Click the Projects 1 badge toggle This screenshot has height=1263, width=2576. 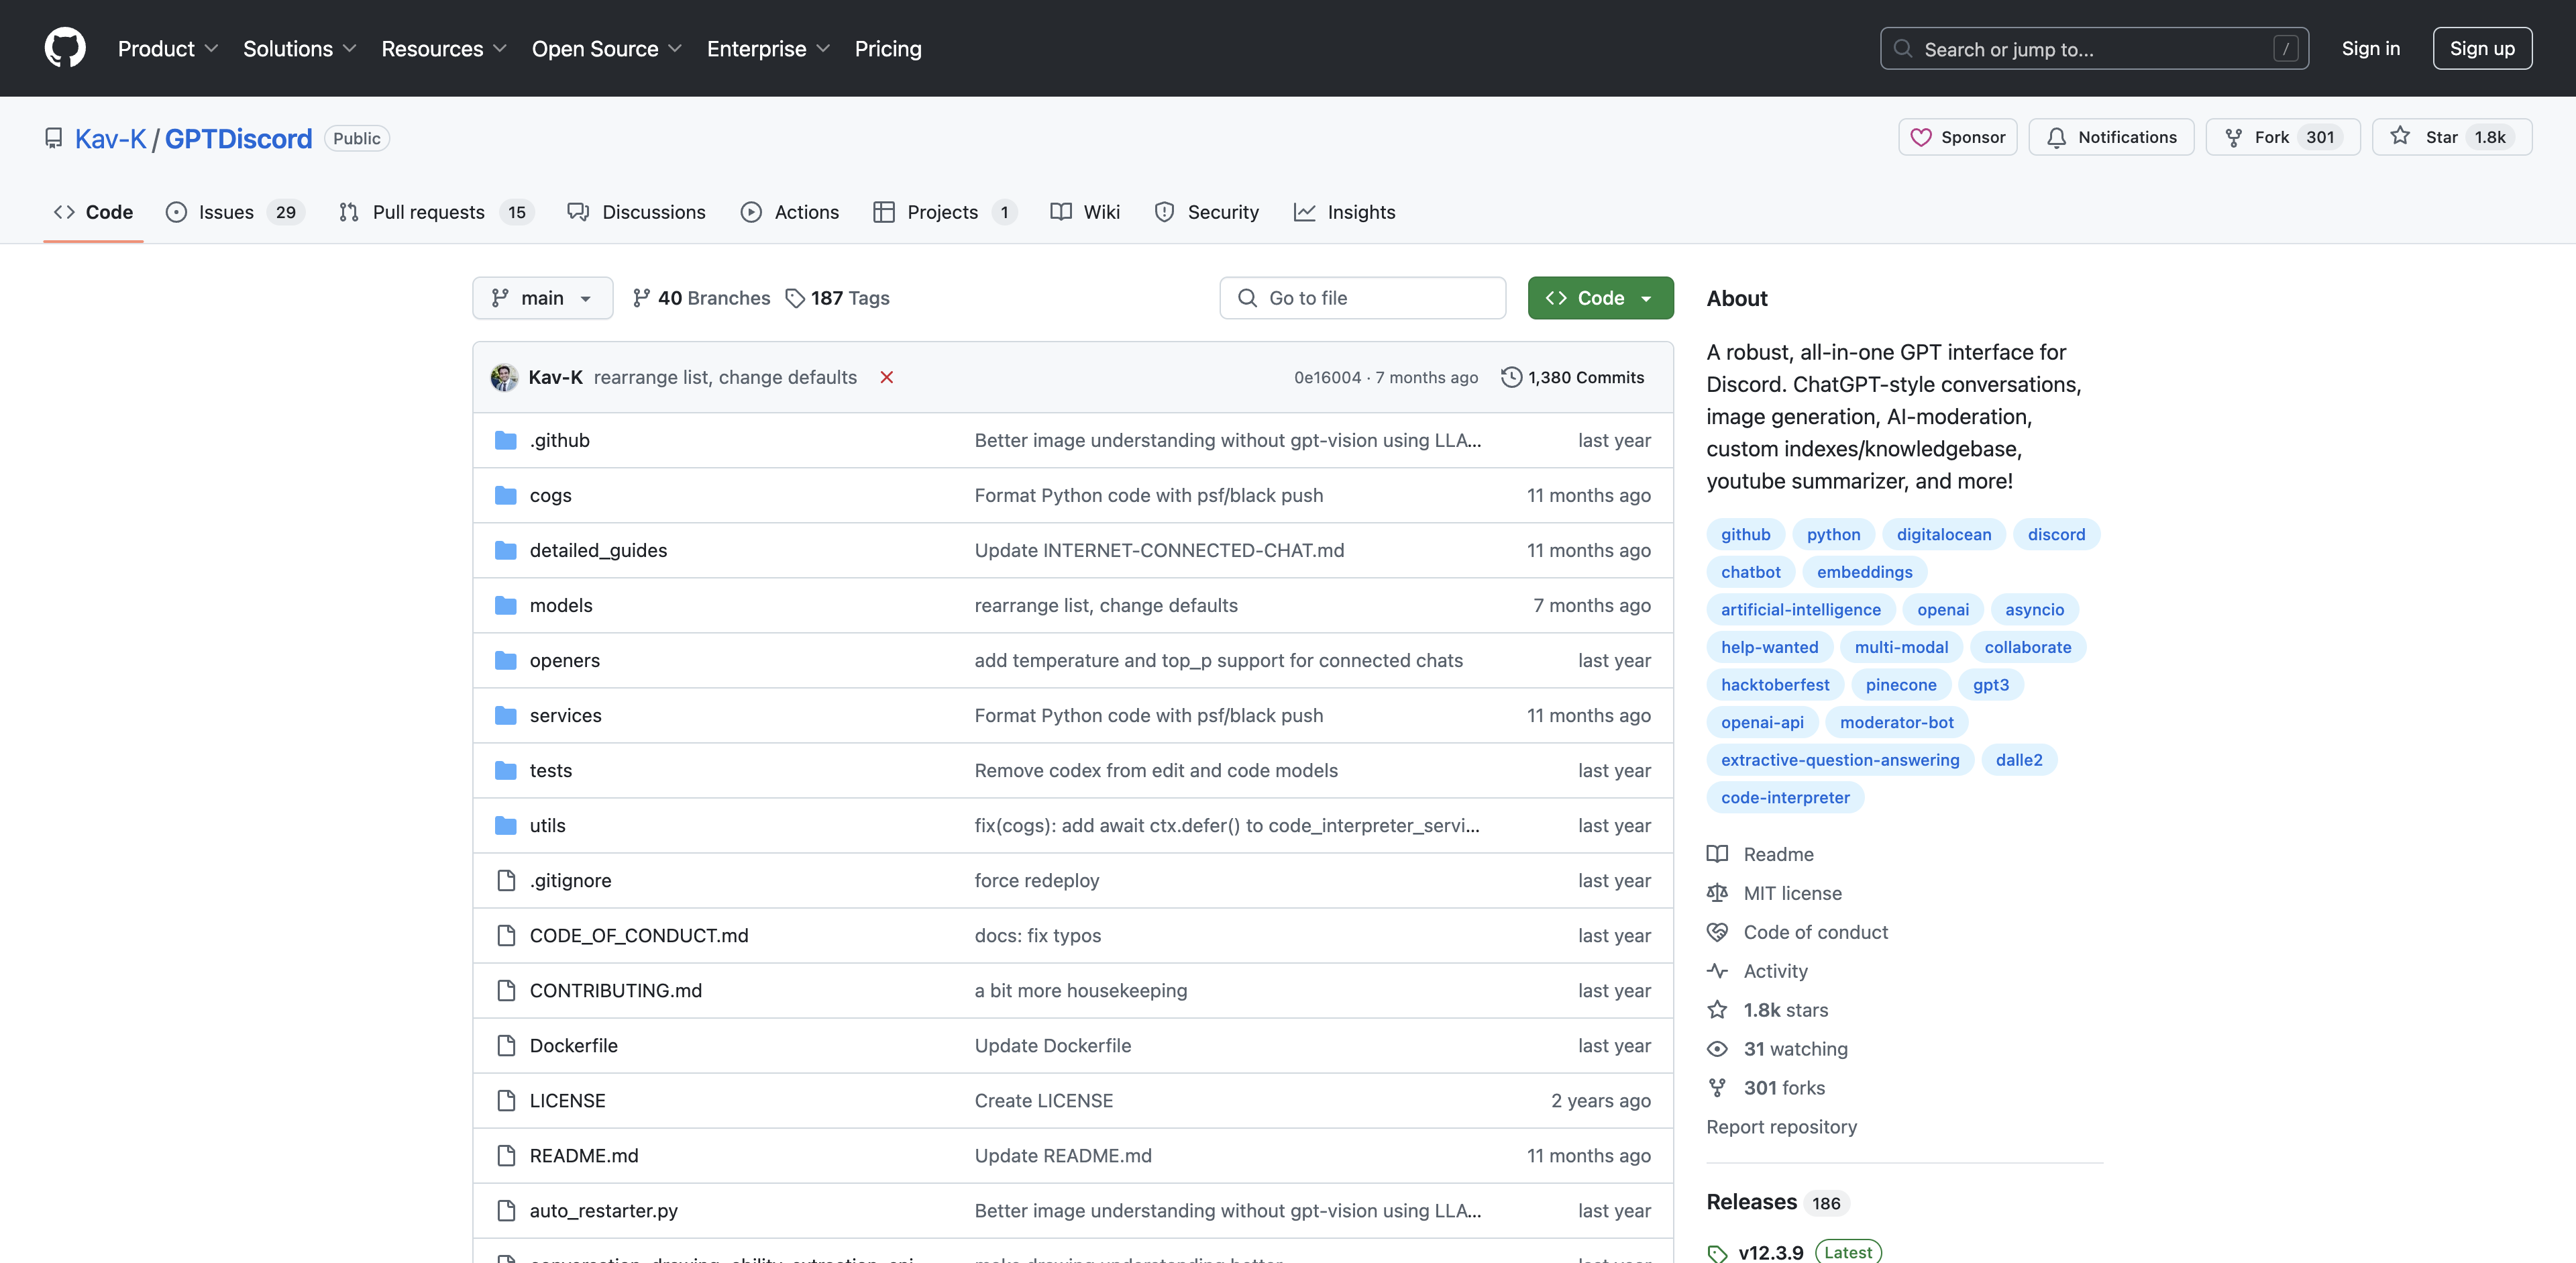coord(943,211)
